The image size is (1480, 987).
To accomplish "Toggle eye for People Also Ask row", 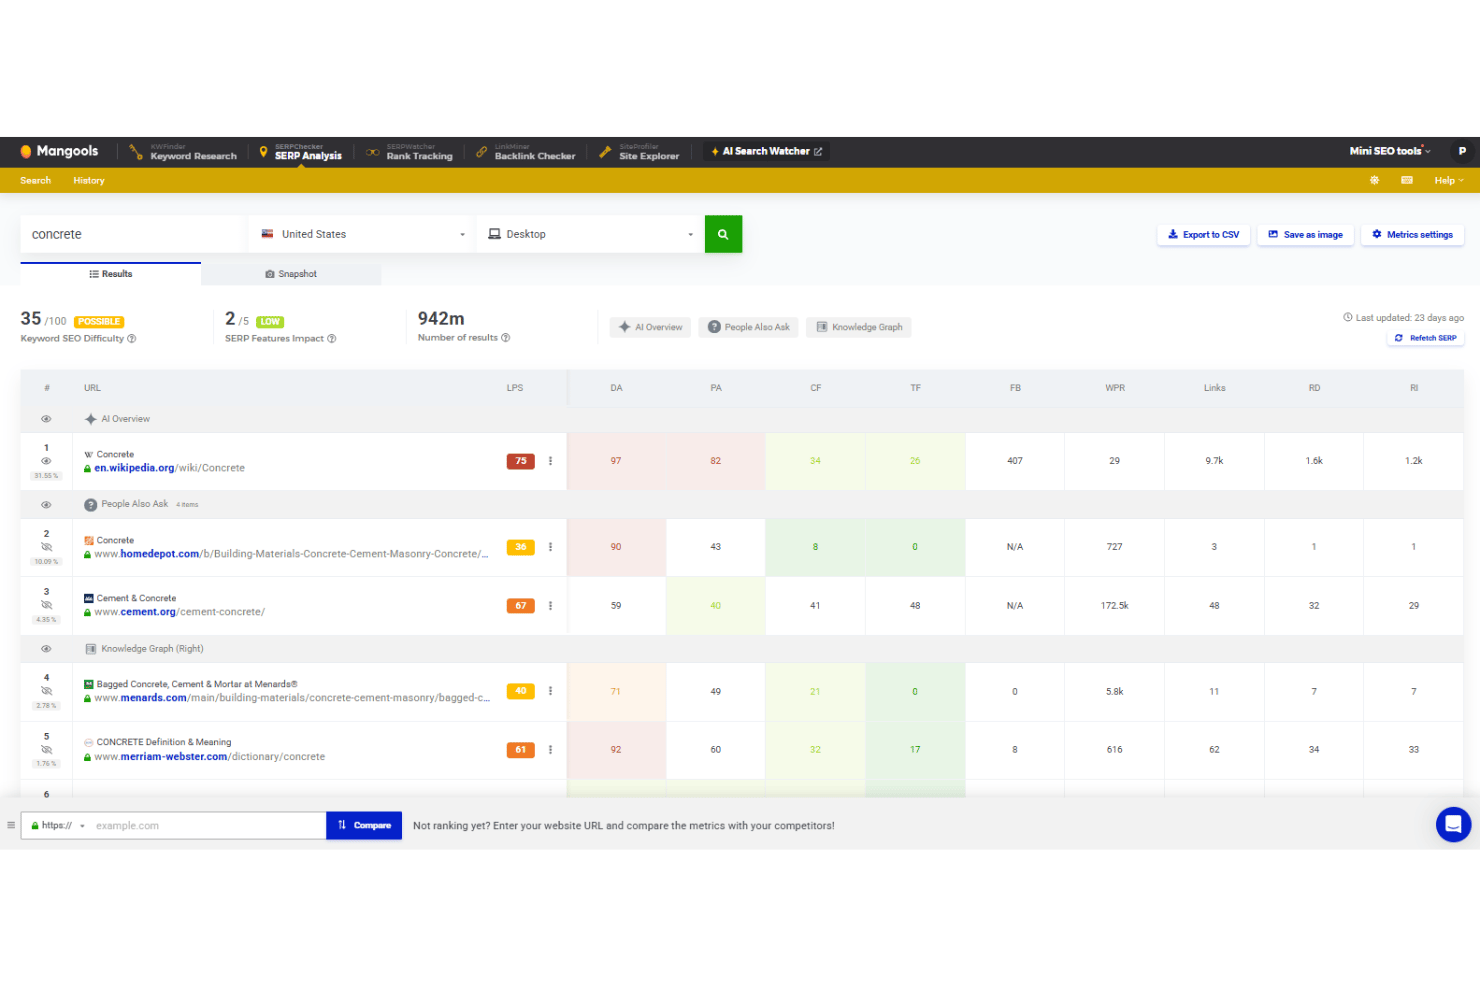I will [46, 505].
